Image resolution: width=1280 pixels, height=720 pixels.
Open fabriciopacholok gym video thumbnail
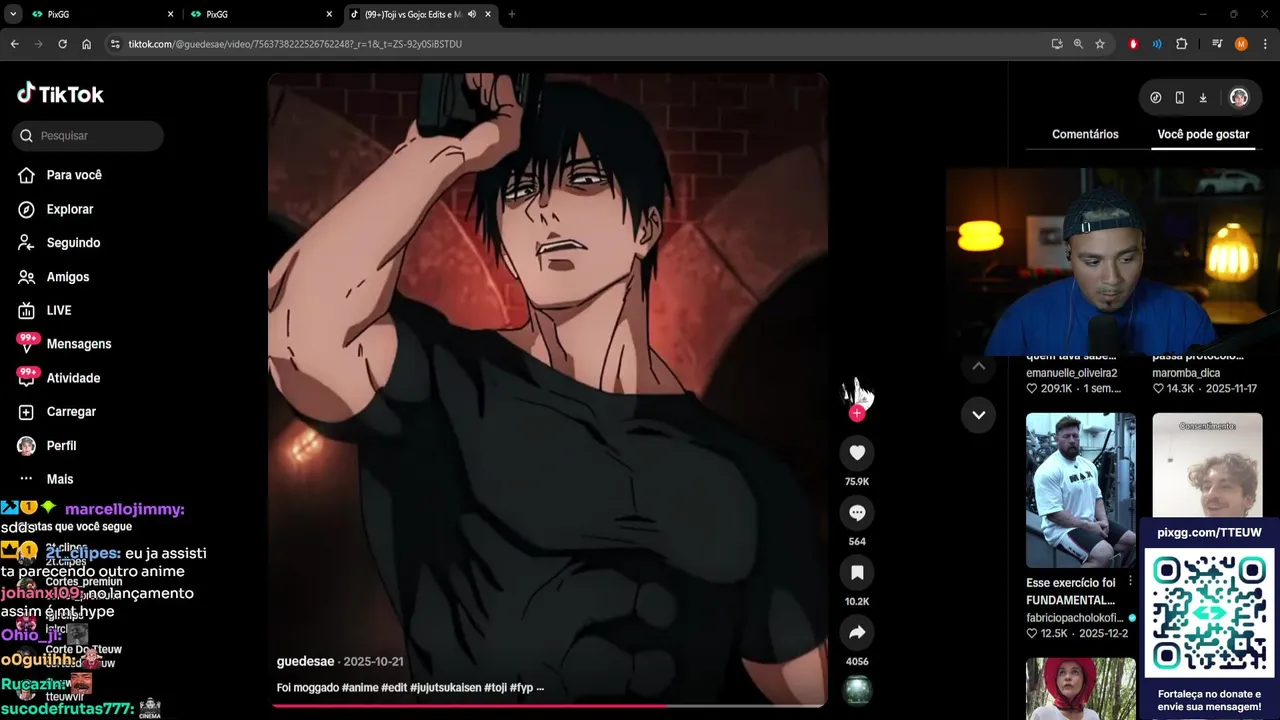click(x=1081, y=490)
